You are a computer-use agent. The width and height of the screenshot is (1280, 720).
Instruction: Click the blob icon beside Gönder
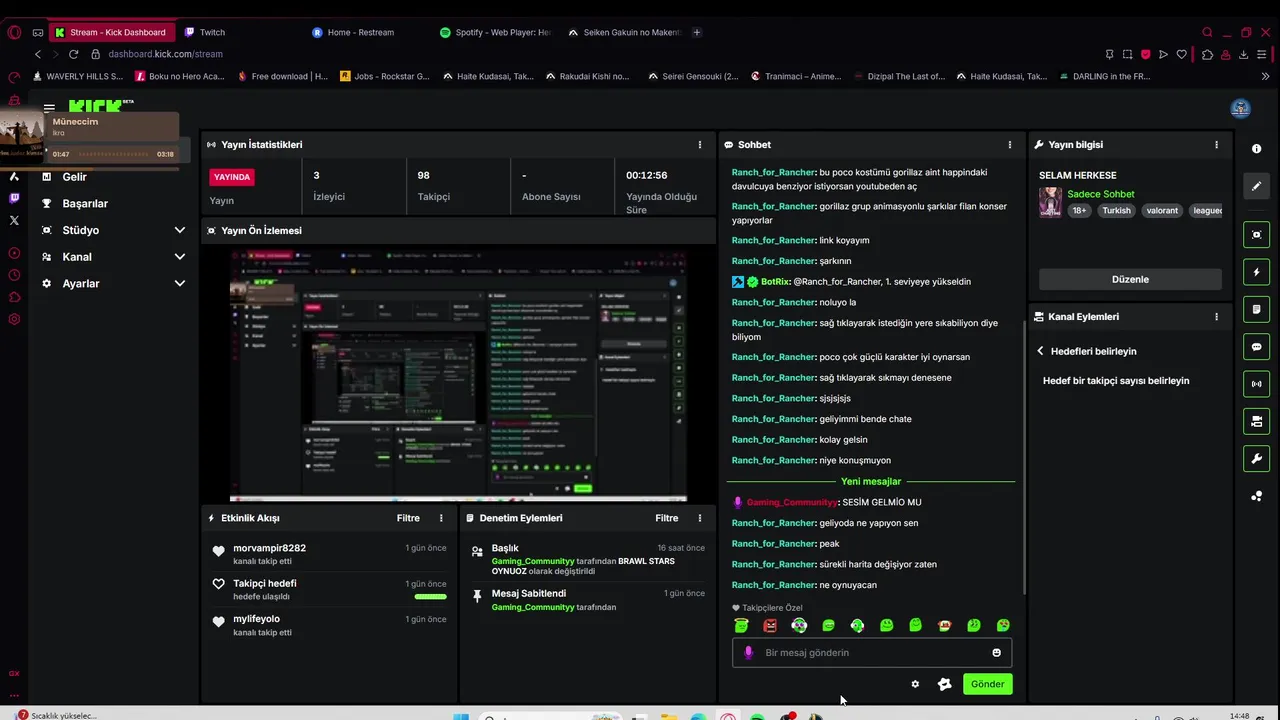(944, 684)
